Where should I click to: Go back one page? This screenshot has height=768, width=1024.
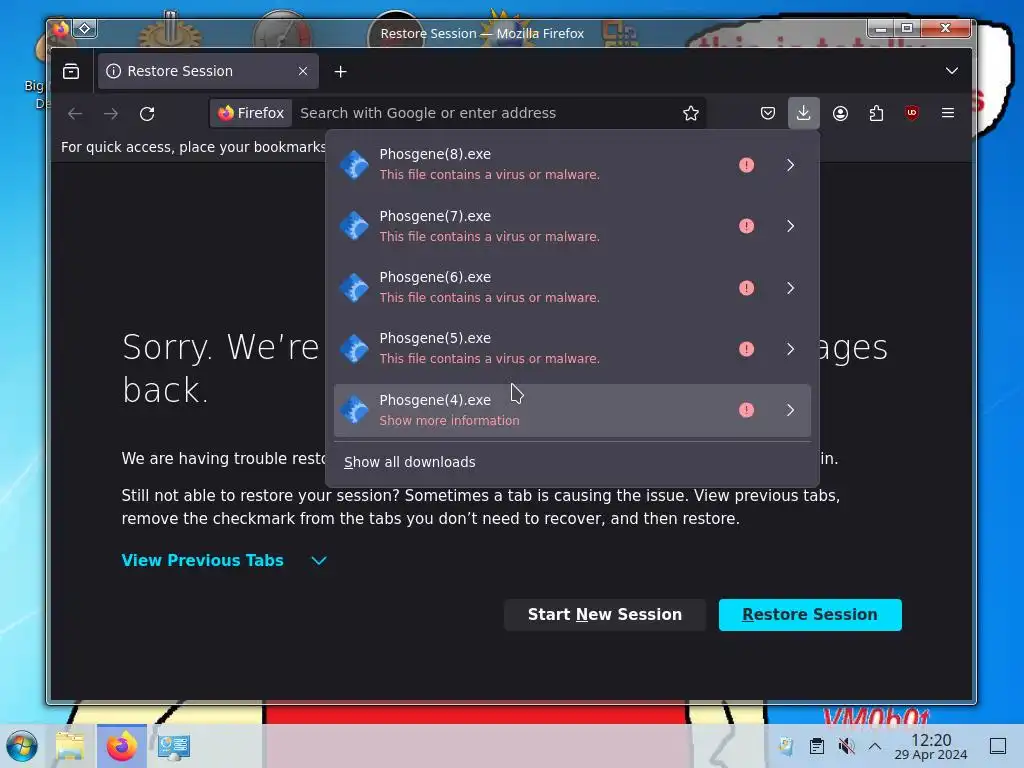[75, 114]
